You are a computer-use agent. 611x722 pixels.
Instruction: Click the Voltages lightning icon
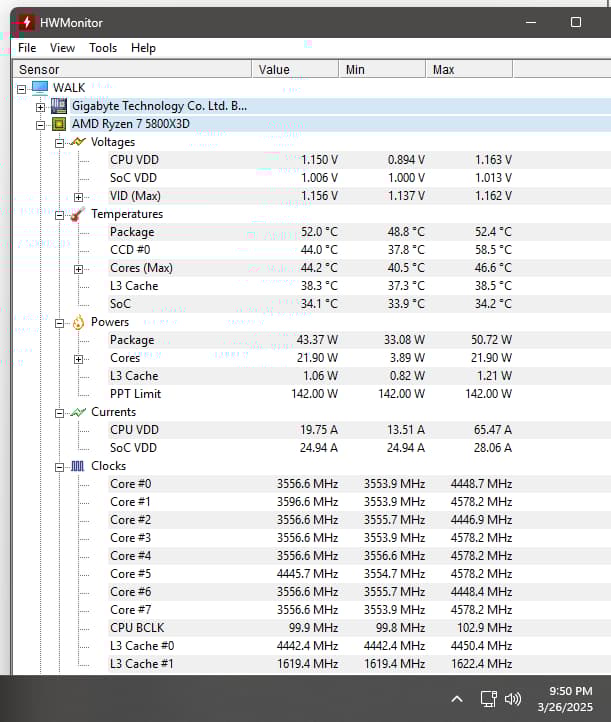(78, 142)
